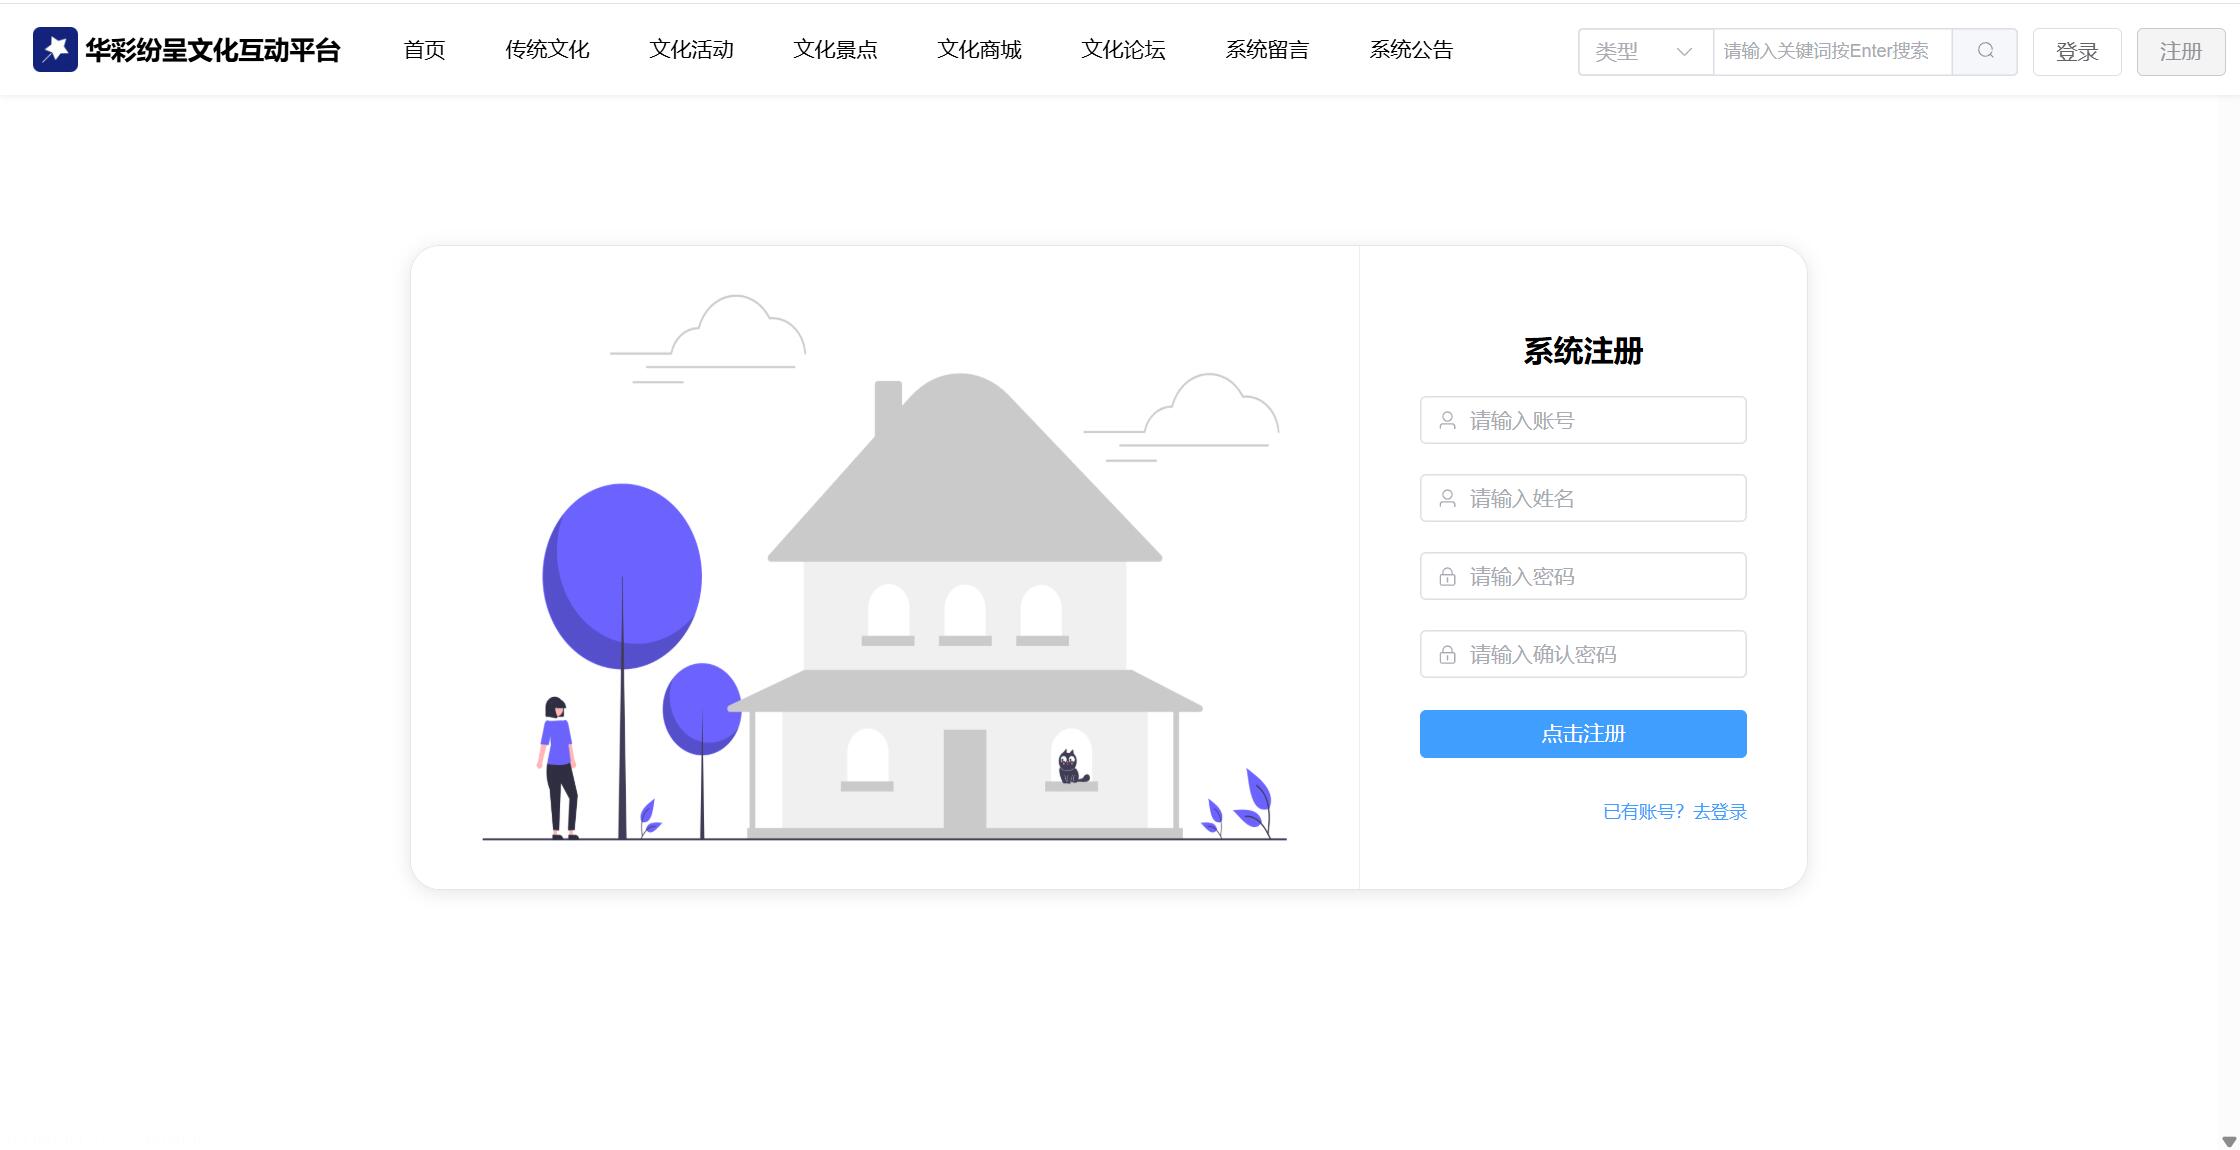Click the lock icon in password field
2240x1150 pixels.
pos(1447,577)
